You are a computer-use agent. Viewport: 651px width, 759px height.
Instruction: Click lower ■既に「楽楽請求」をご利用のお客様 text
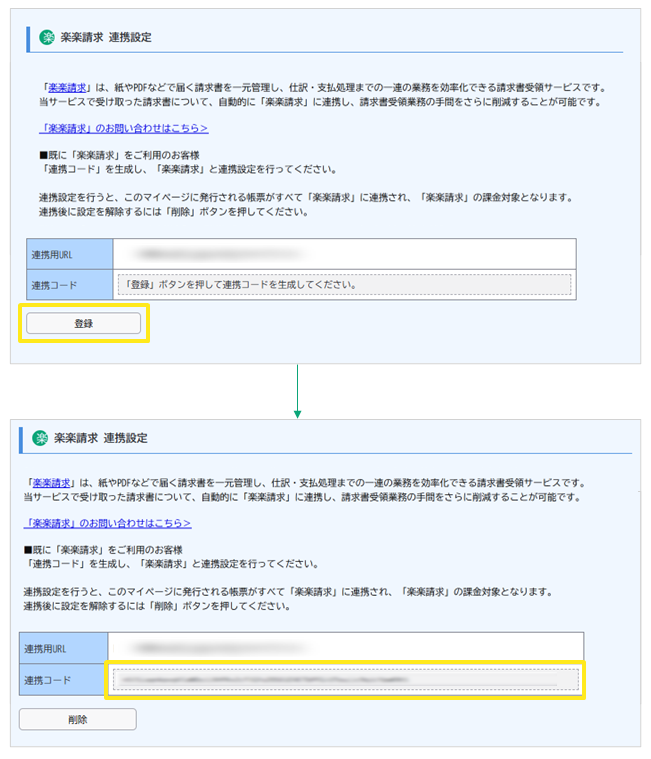pos(103,550)
